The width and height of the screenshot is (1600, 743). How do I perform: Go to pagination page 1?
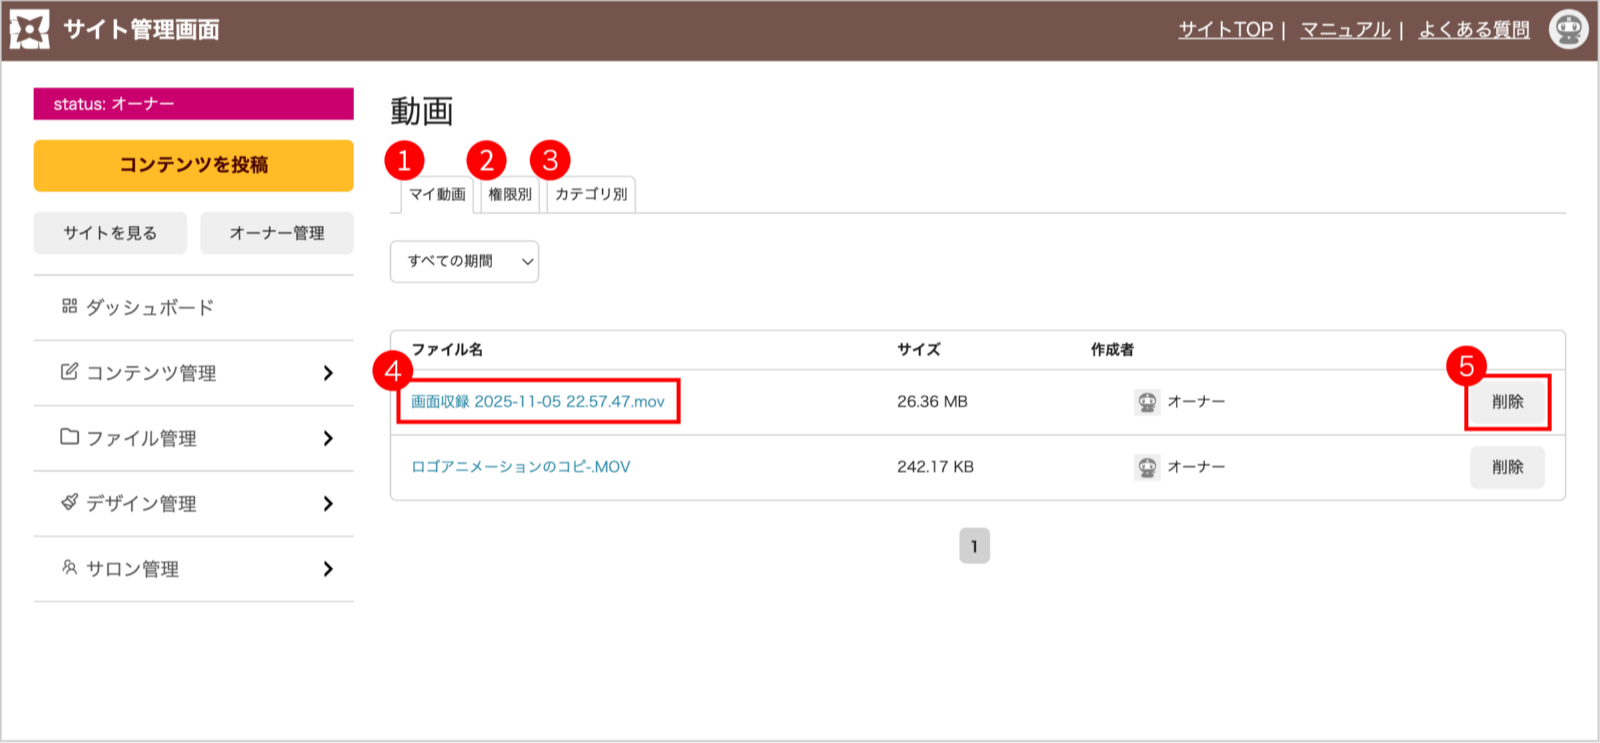click(974, 546)
